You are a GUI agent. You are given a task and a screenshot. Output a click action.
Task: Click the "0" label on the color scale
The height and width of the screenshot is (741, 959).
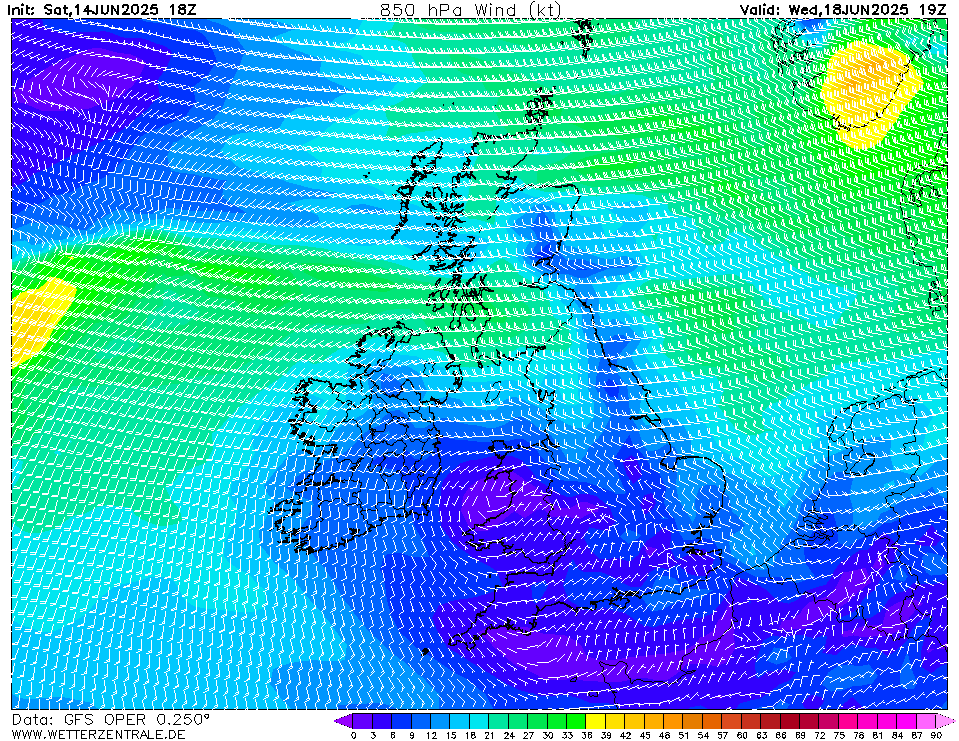354,735
